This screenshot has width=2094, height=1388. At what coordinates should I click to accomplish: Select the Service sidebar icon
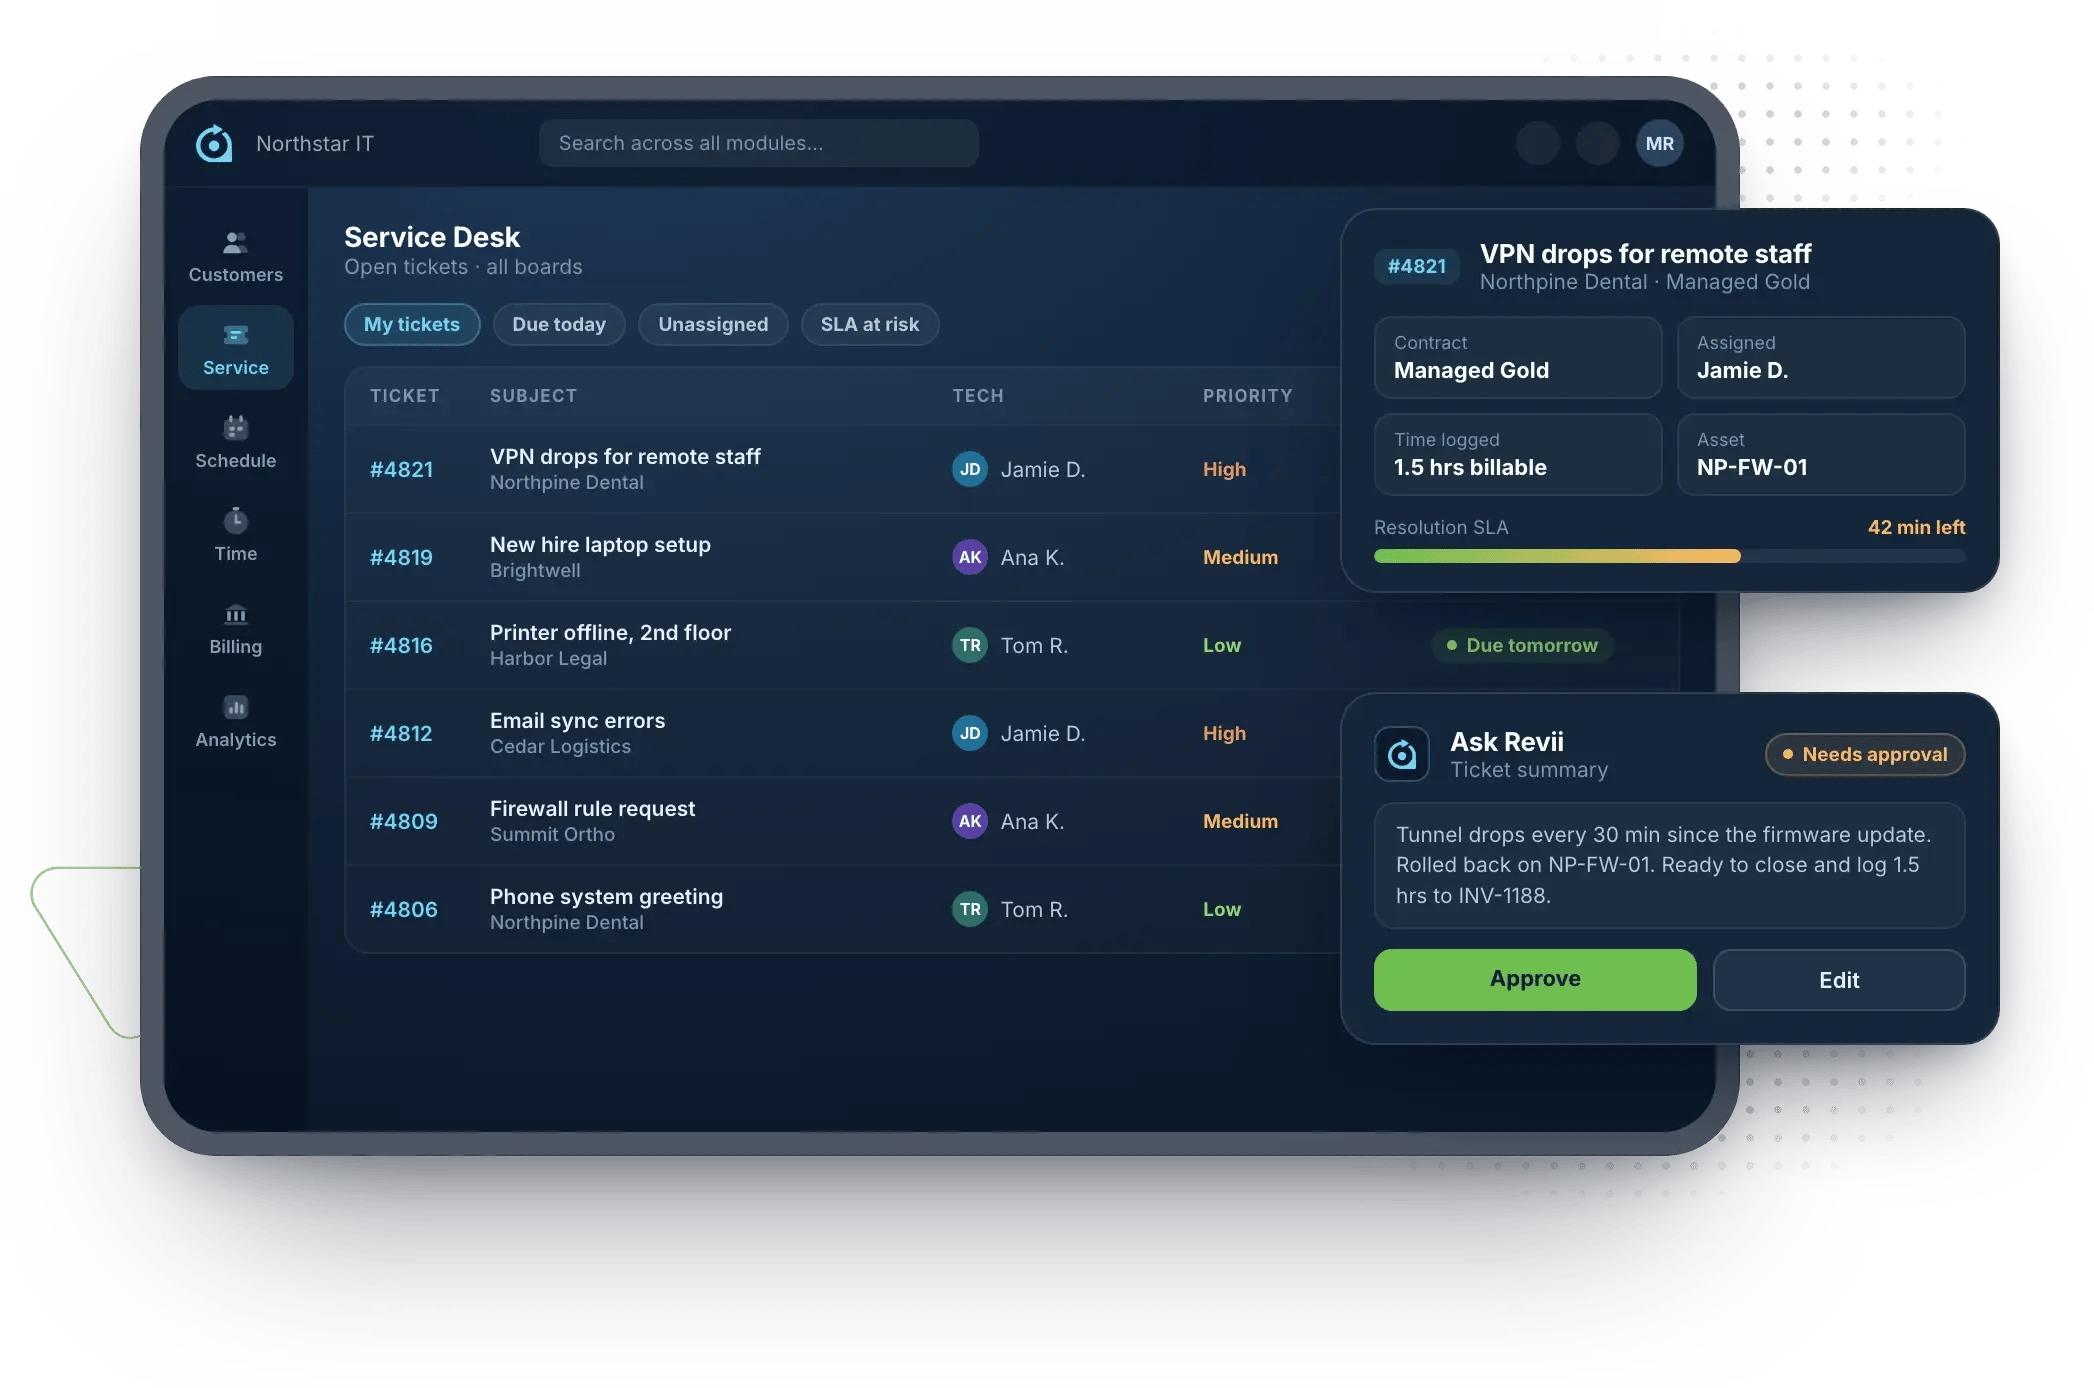[x=236, y=335]
